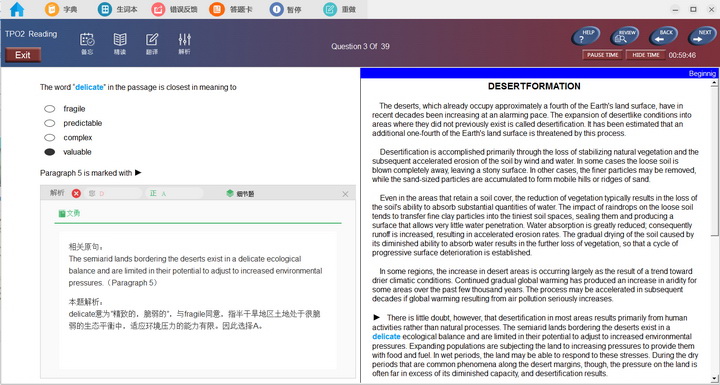Screen dimensions: 720x385
Task: Select the 'fragile' answer option
Action: coord(50,109)
